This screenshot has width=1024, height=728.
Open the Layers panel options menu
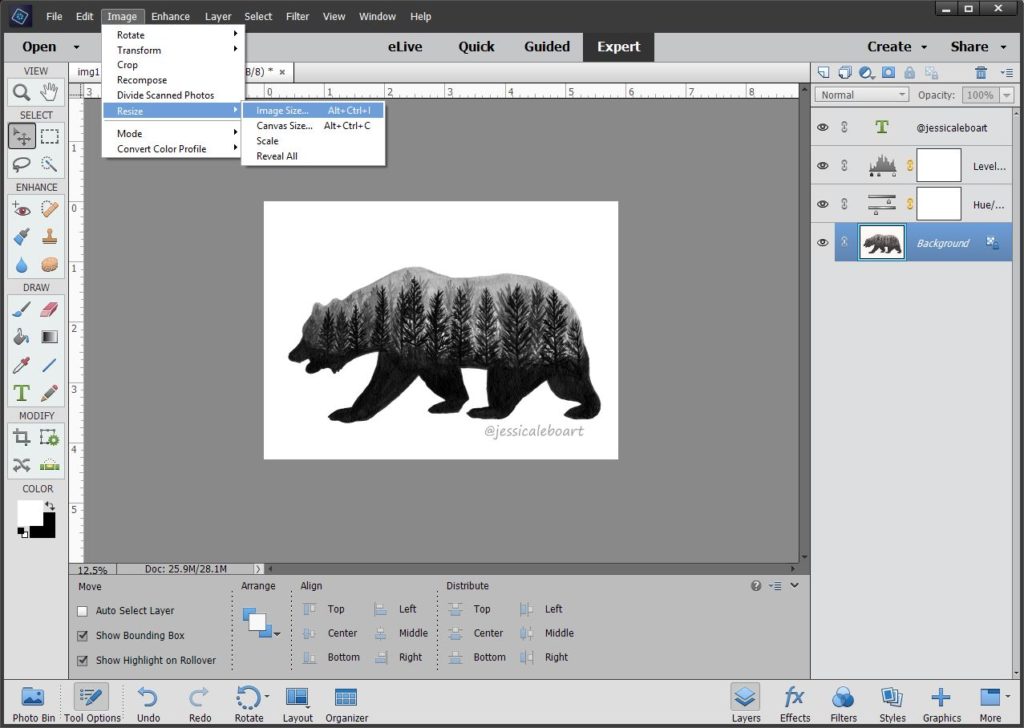(x=1006, y=72)
